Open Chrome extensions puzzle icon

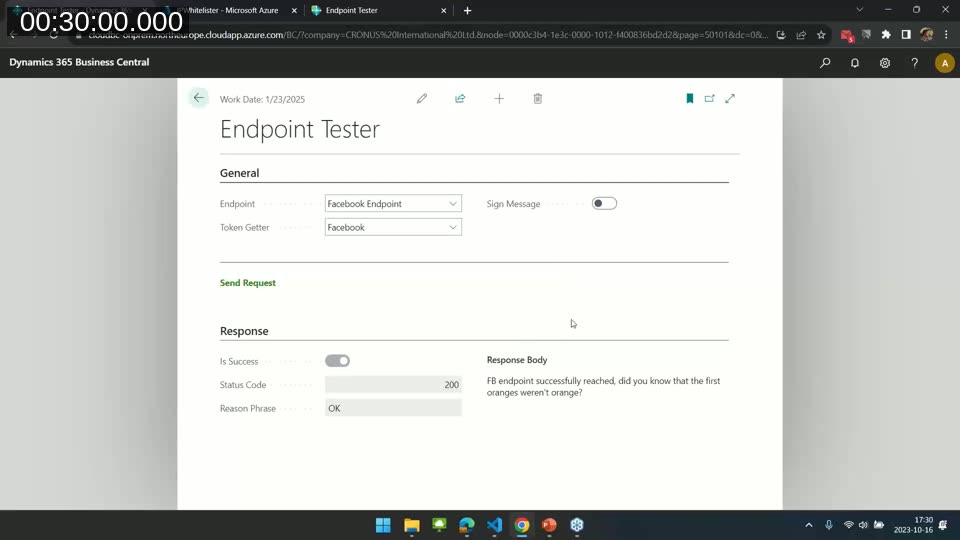click(886, 35)
